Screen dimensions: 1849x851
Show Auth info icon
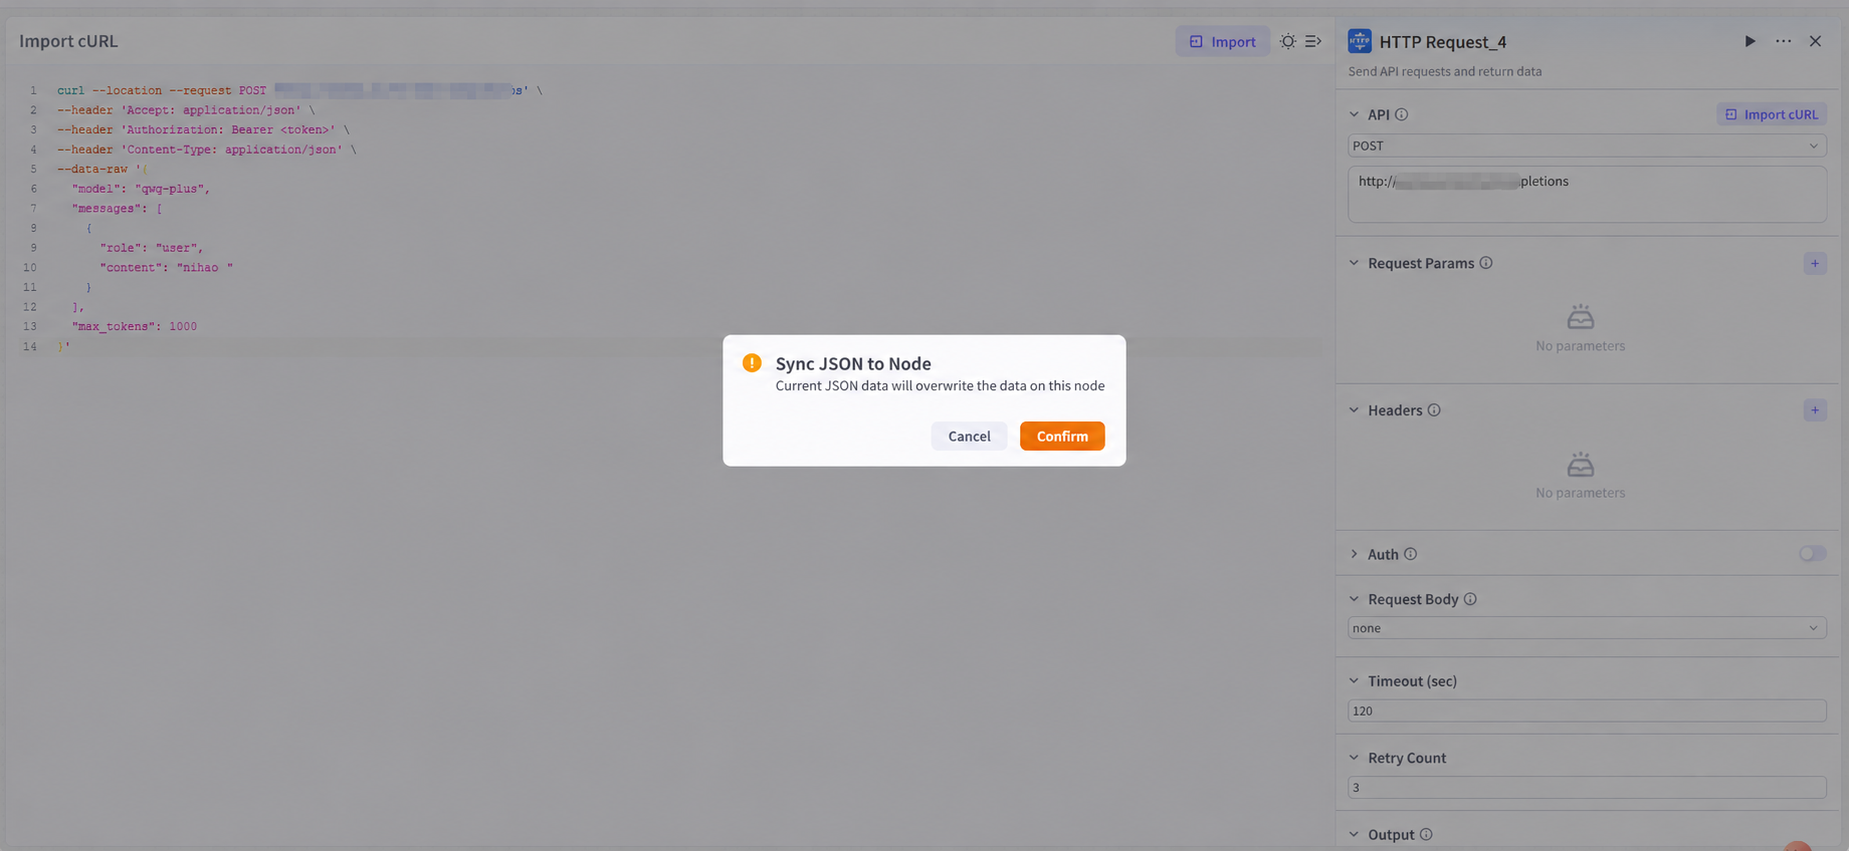point(1410,554)
